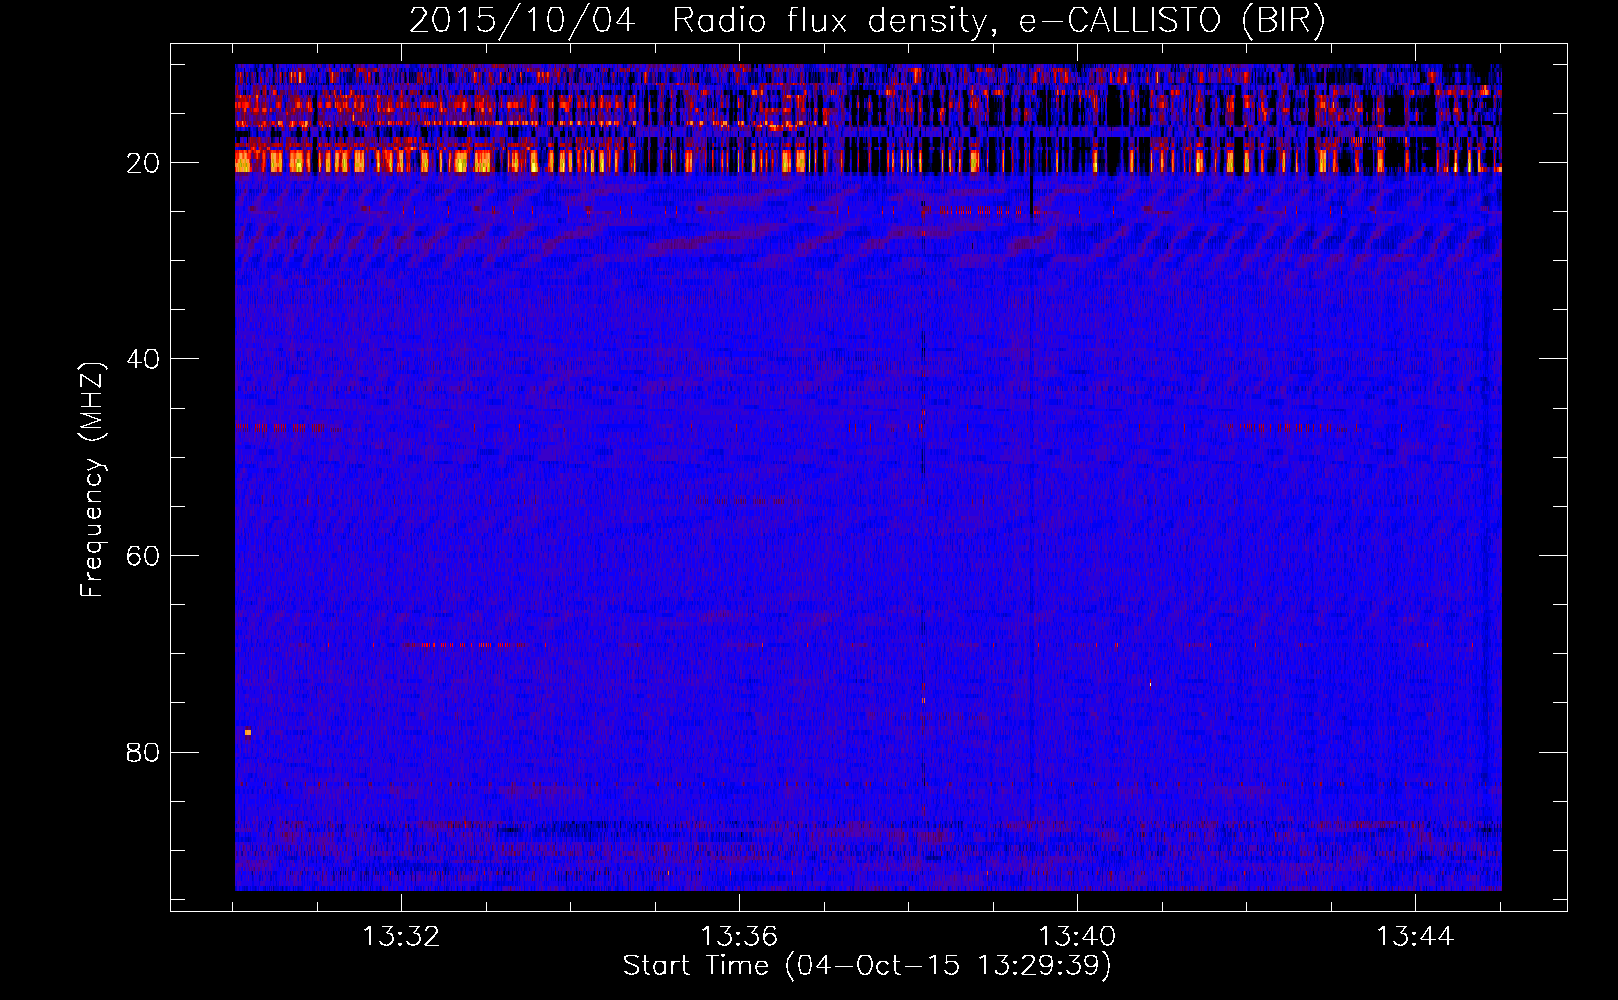The height and width of the screenshot is (1000, 1618).
Task: Click the 13:32 time tick label
Action: click(401, 937)
